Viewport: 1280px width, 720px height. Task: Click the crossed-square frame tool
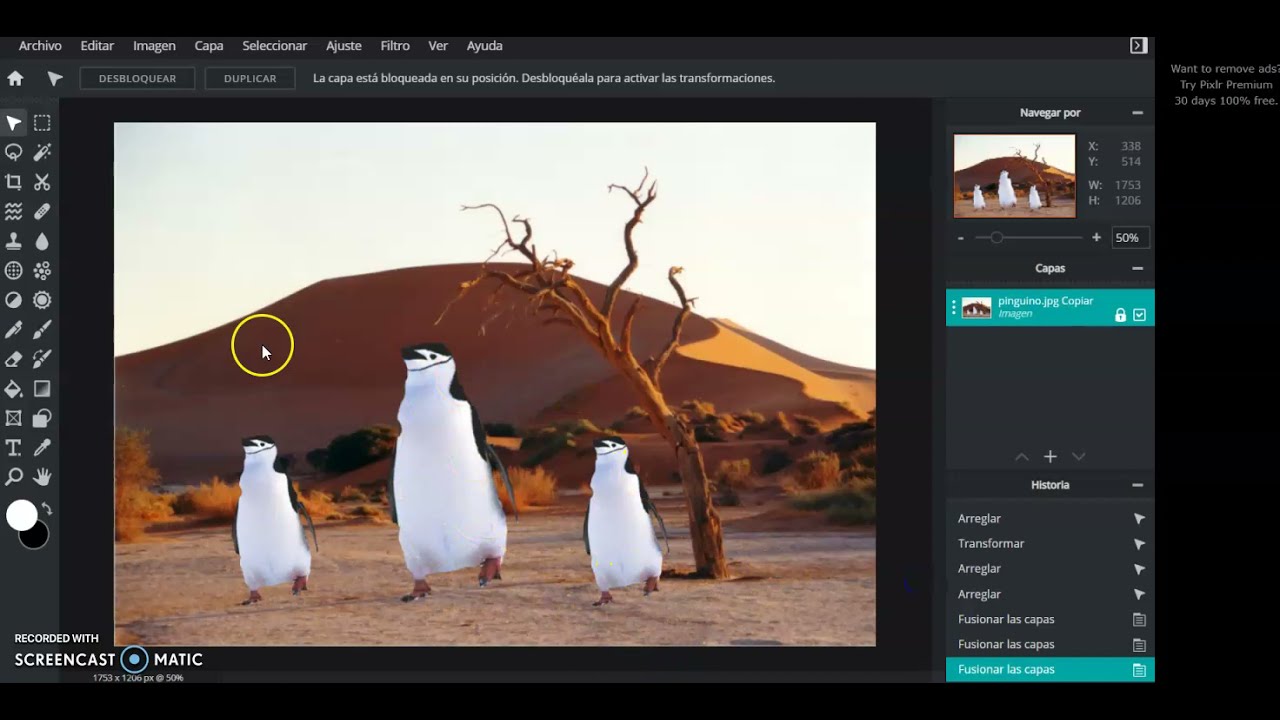pos(14,418)
